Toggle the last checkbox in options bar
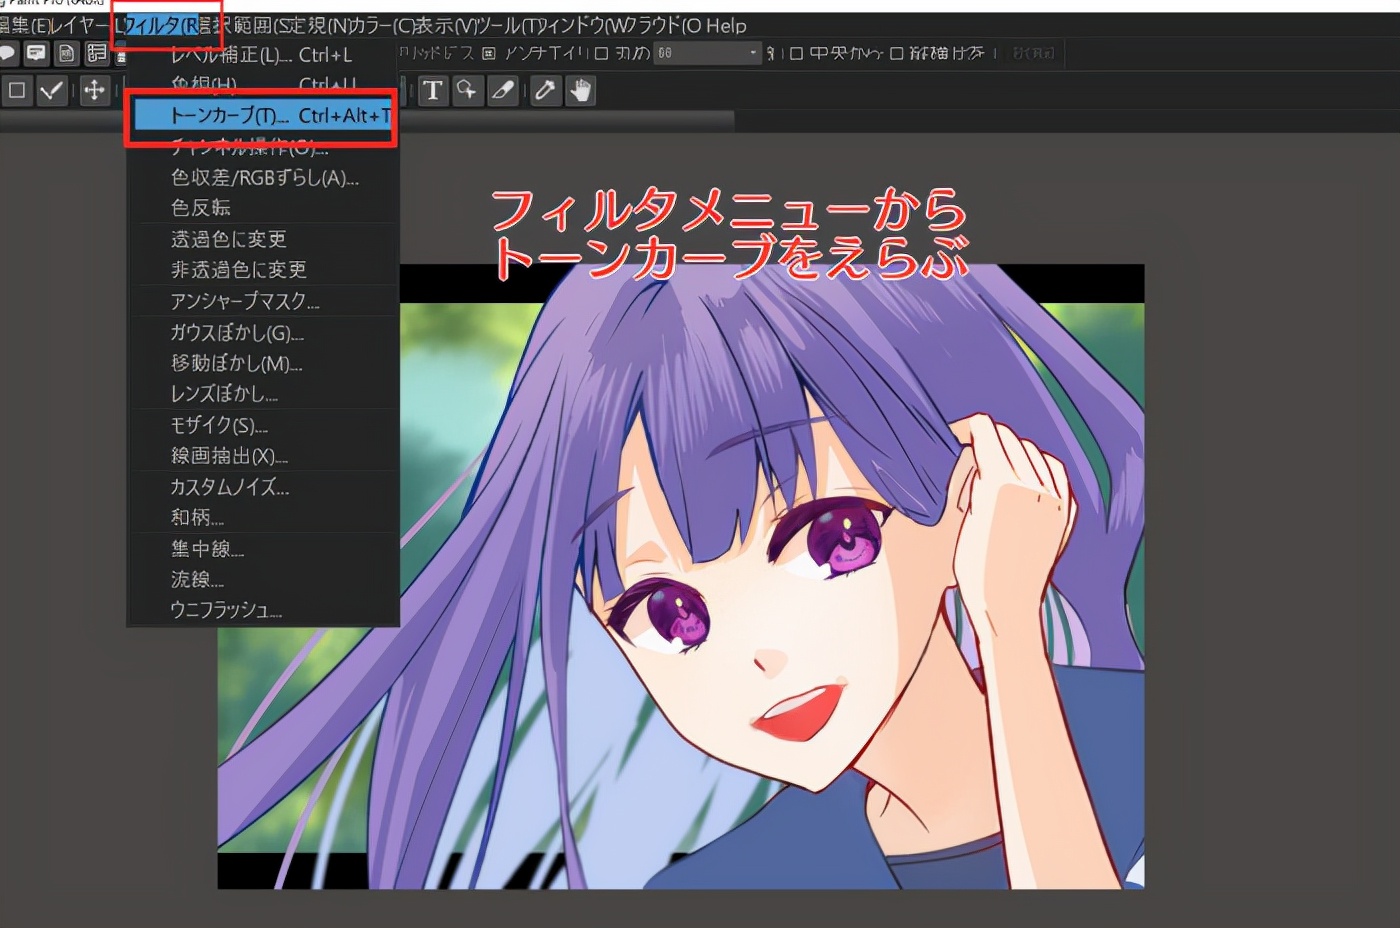The image size is (1400, 928). [x=896, y=53]
